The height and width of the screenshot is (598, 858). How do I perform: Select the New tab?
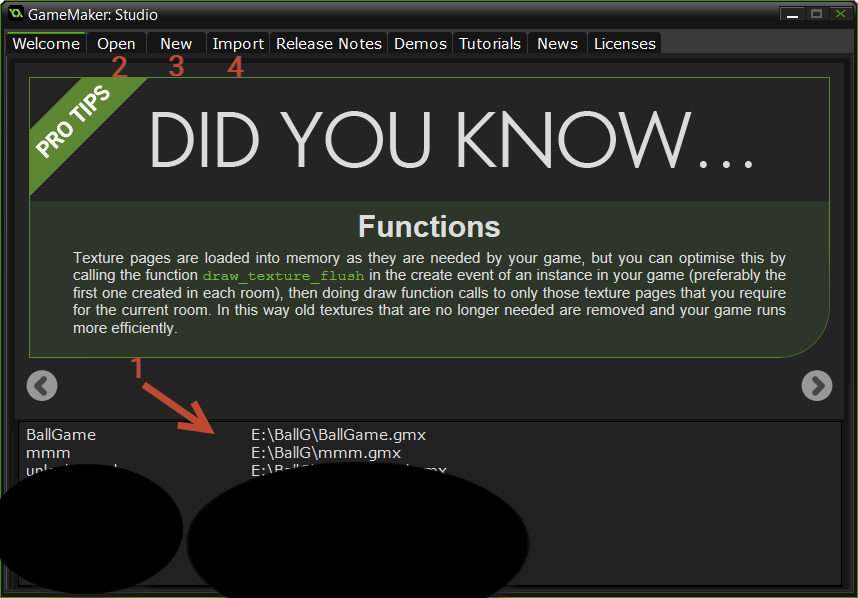(x=176, y=44)
